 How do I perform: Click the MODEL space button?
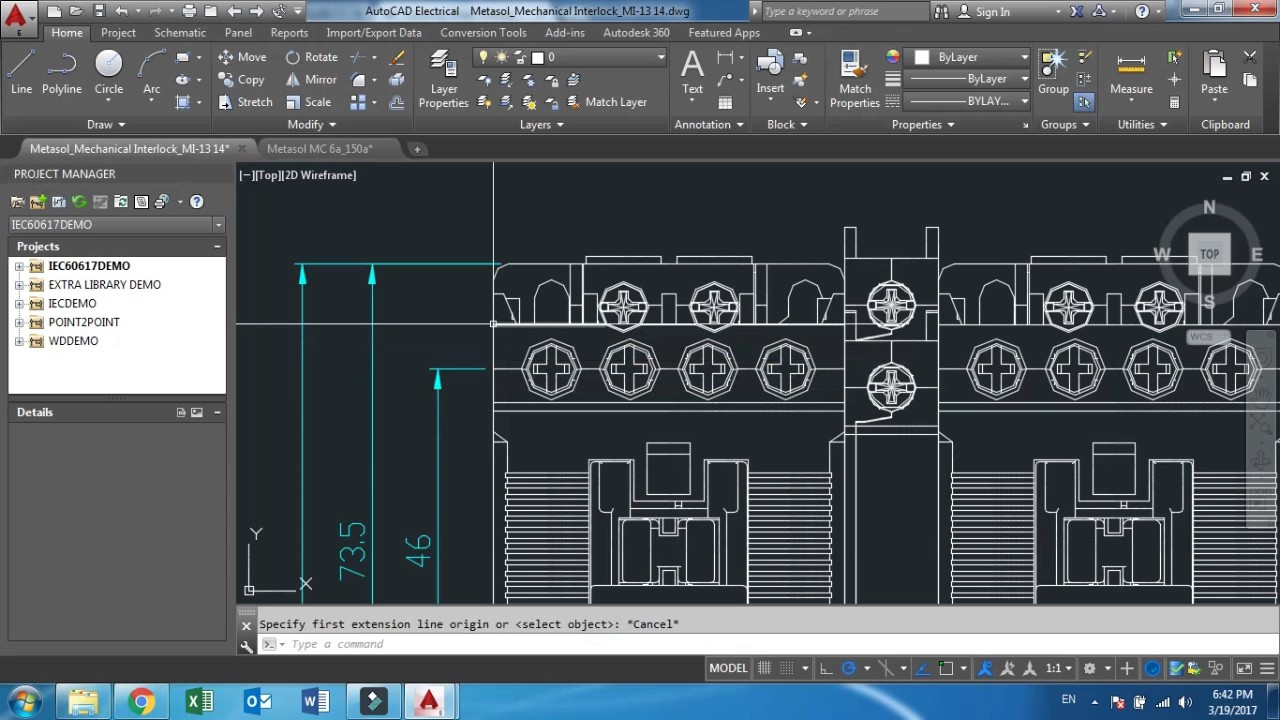click(x=728, y=668)
